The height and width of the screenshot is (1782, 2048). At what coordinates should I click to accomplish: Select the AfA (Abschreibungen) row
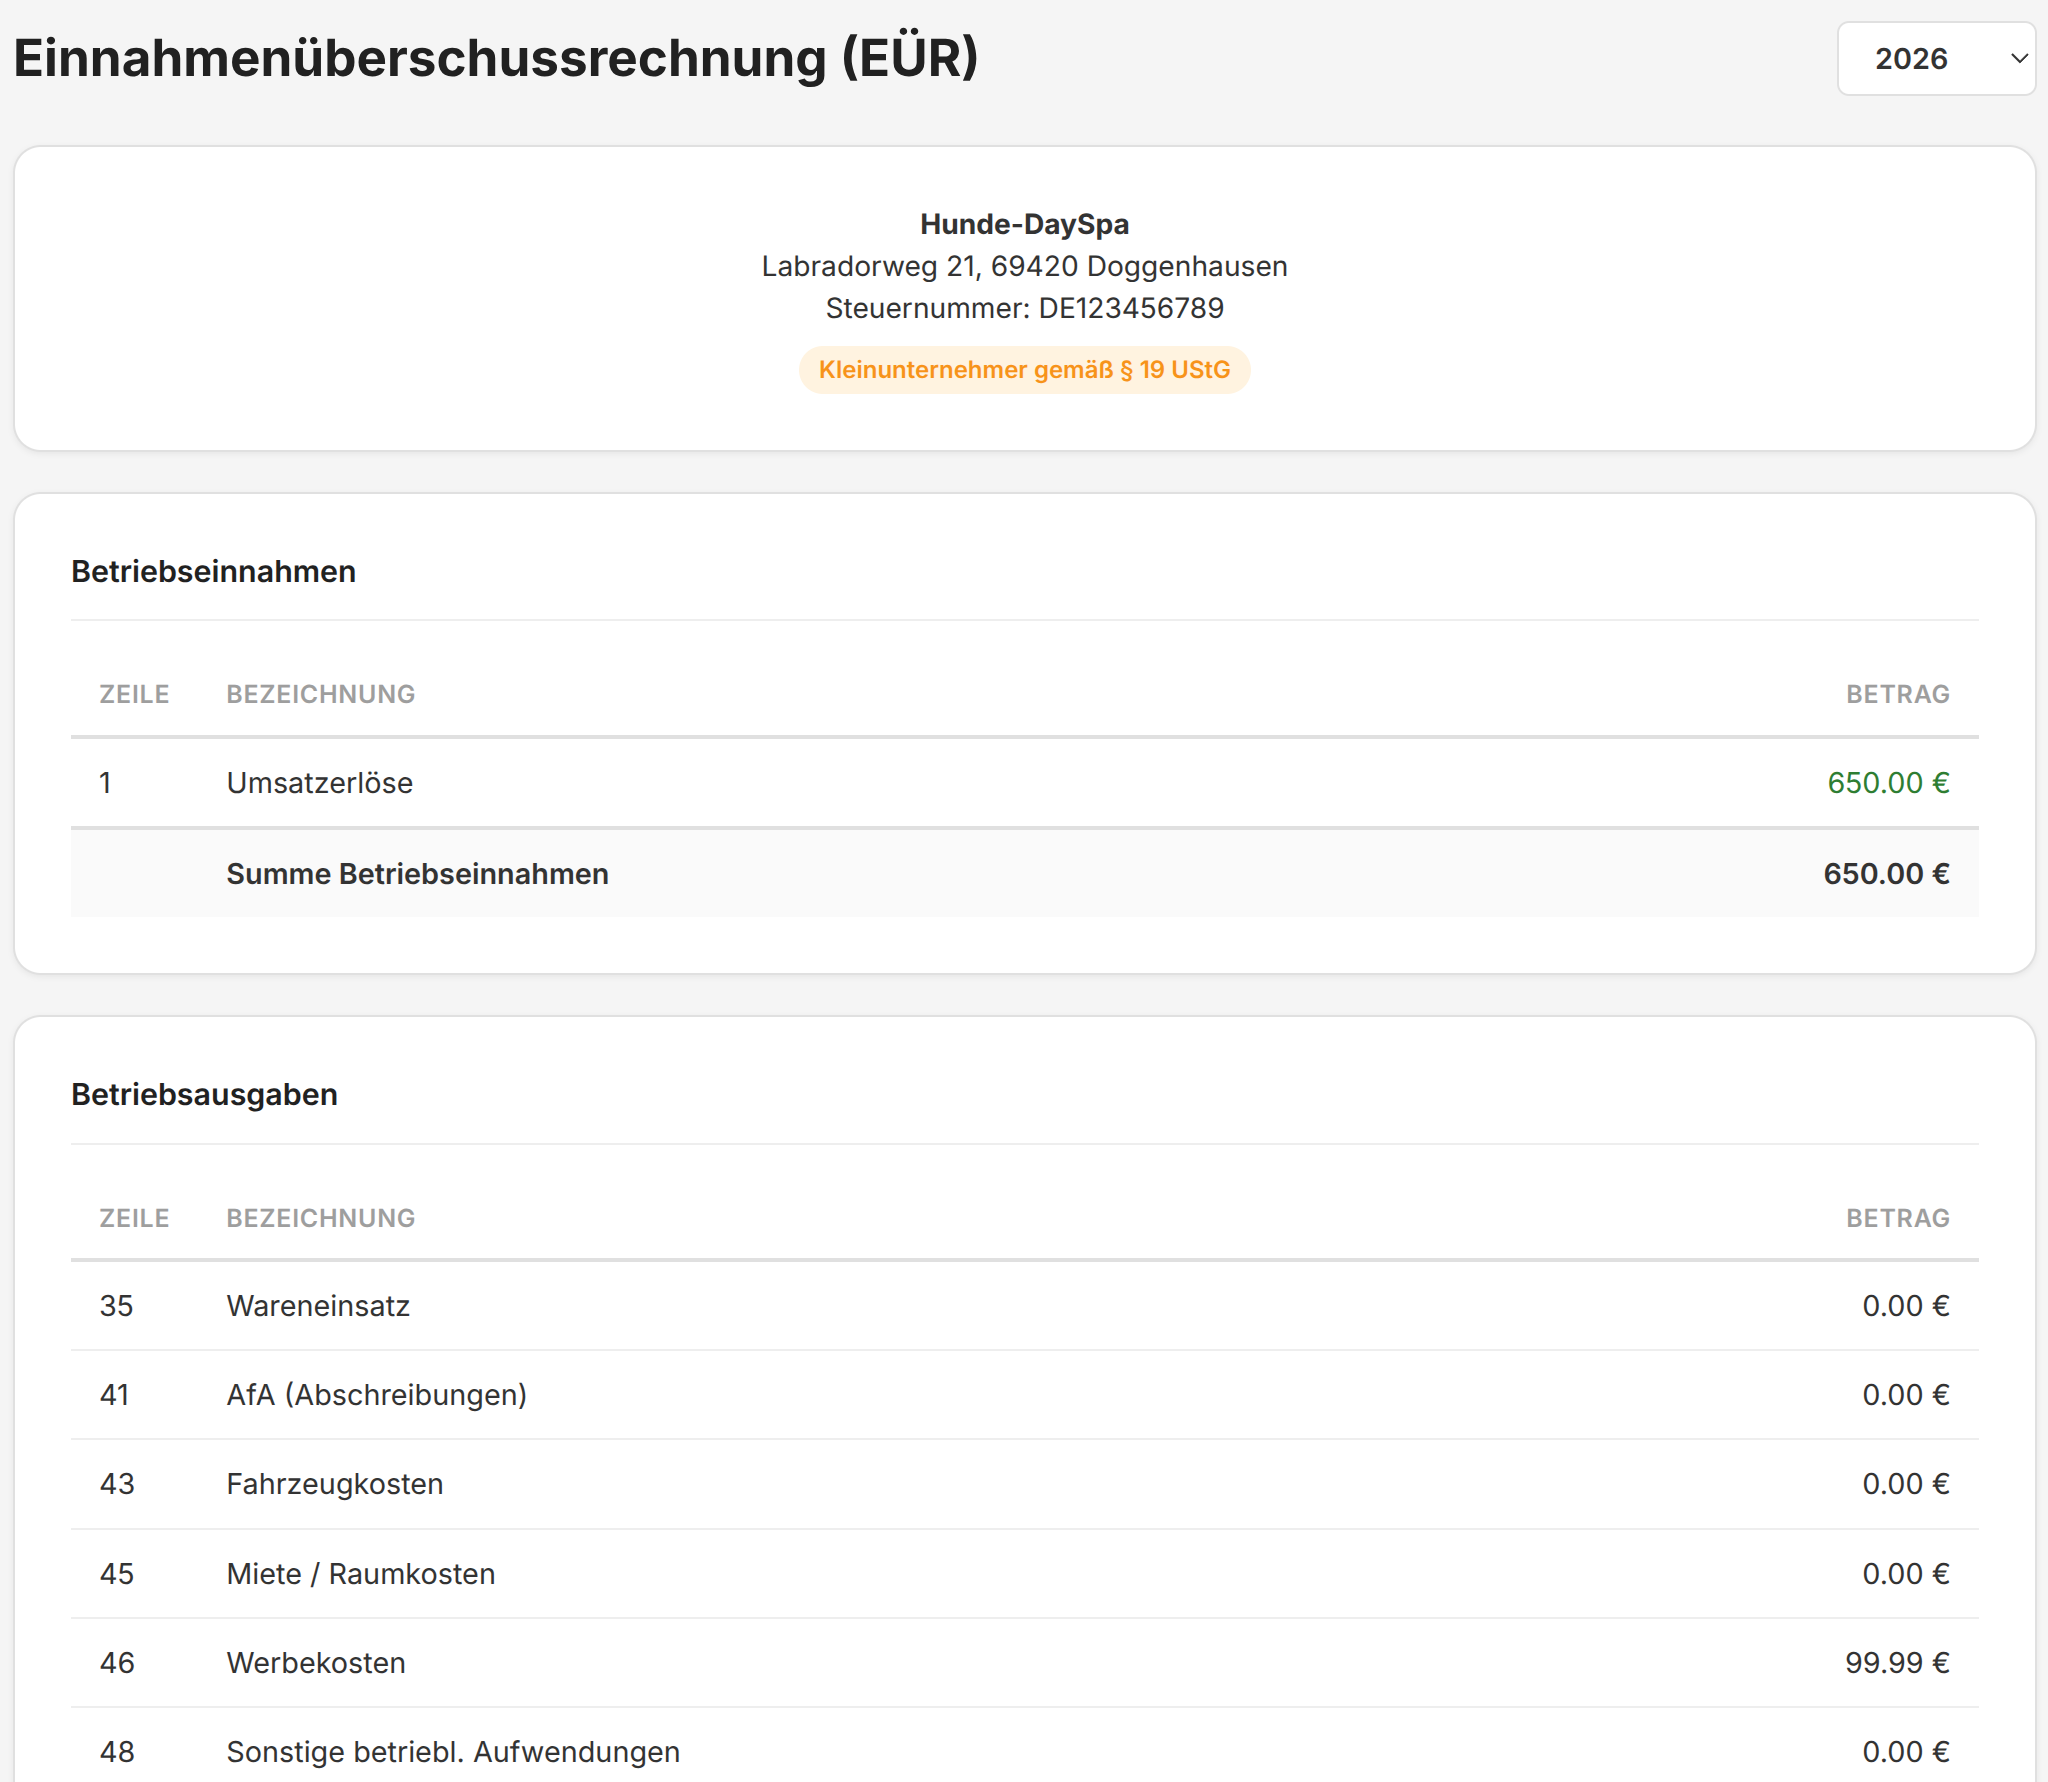(376, 1395)
